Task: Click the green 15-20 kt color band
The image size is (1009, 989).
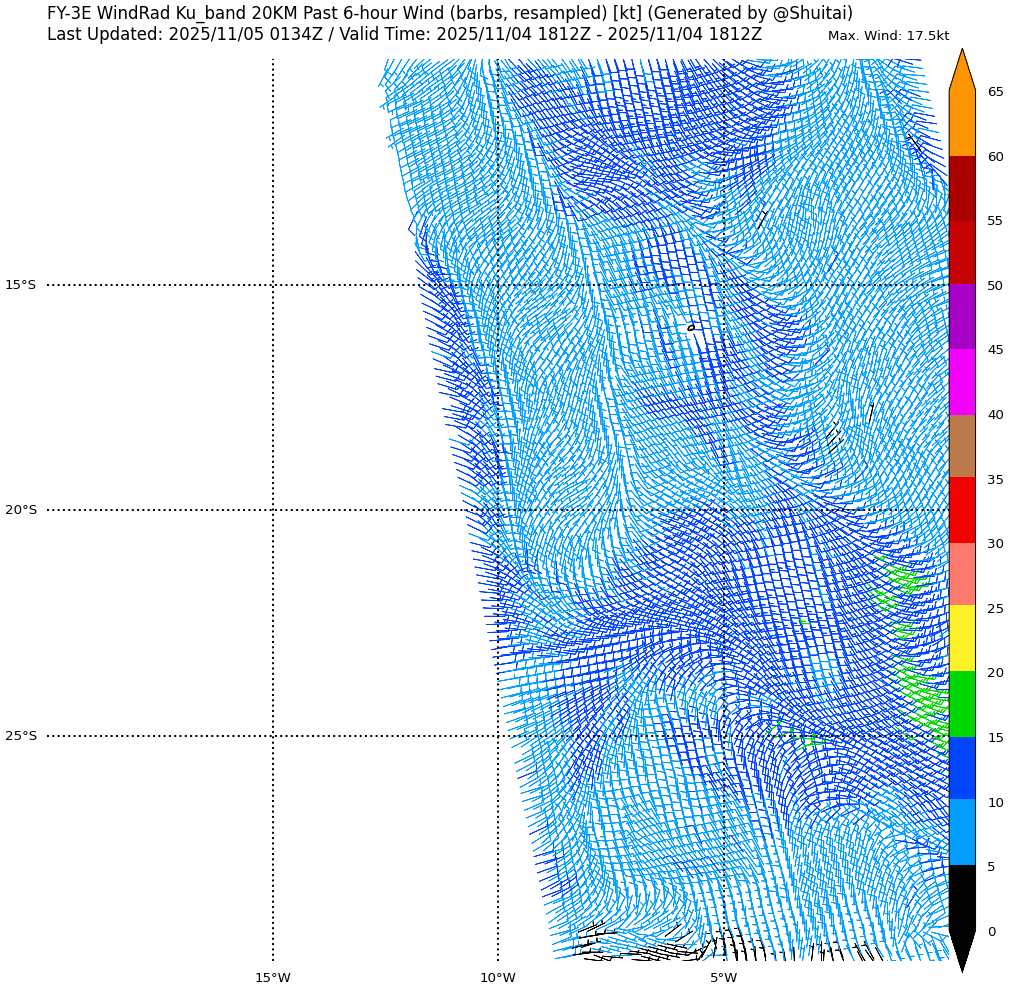Action: point(961,704)
